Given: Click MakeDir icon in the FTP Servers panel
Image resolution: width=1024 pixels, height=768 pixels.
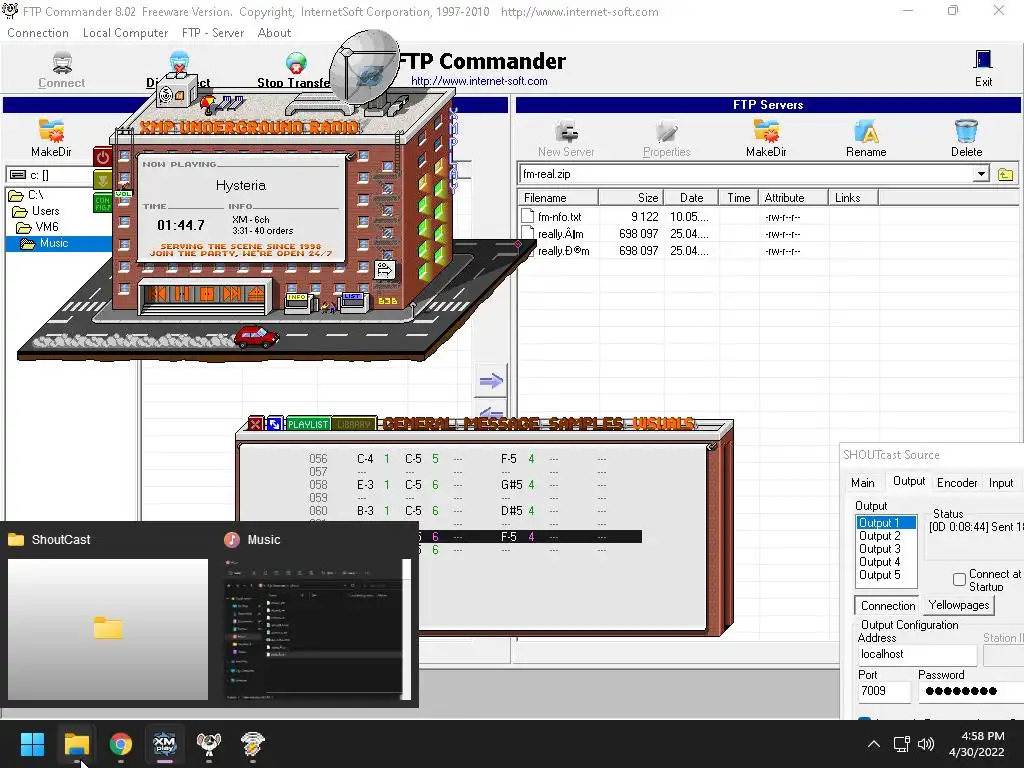Looking at the screenshot, I should [x=766, y=131].
